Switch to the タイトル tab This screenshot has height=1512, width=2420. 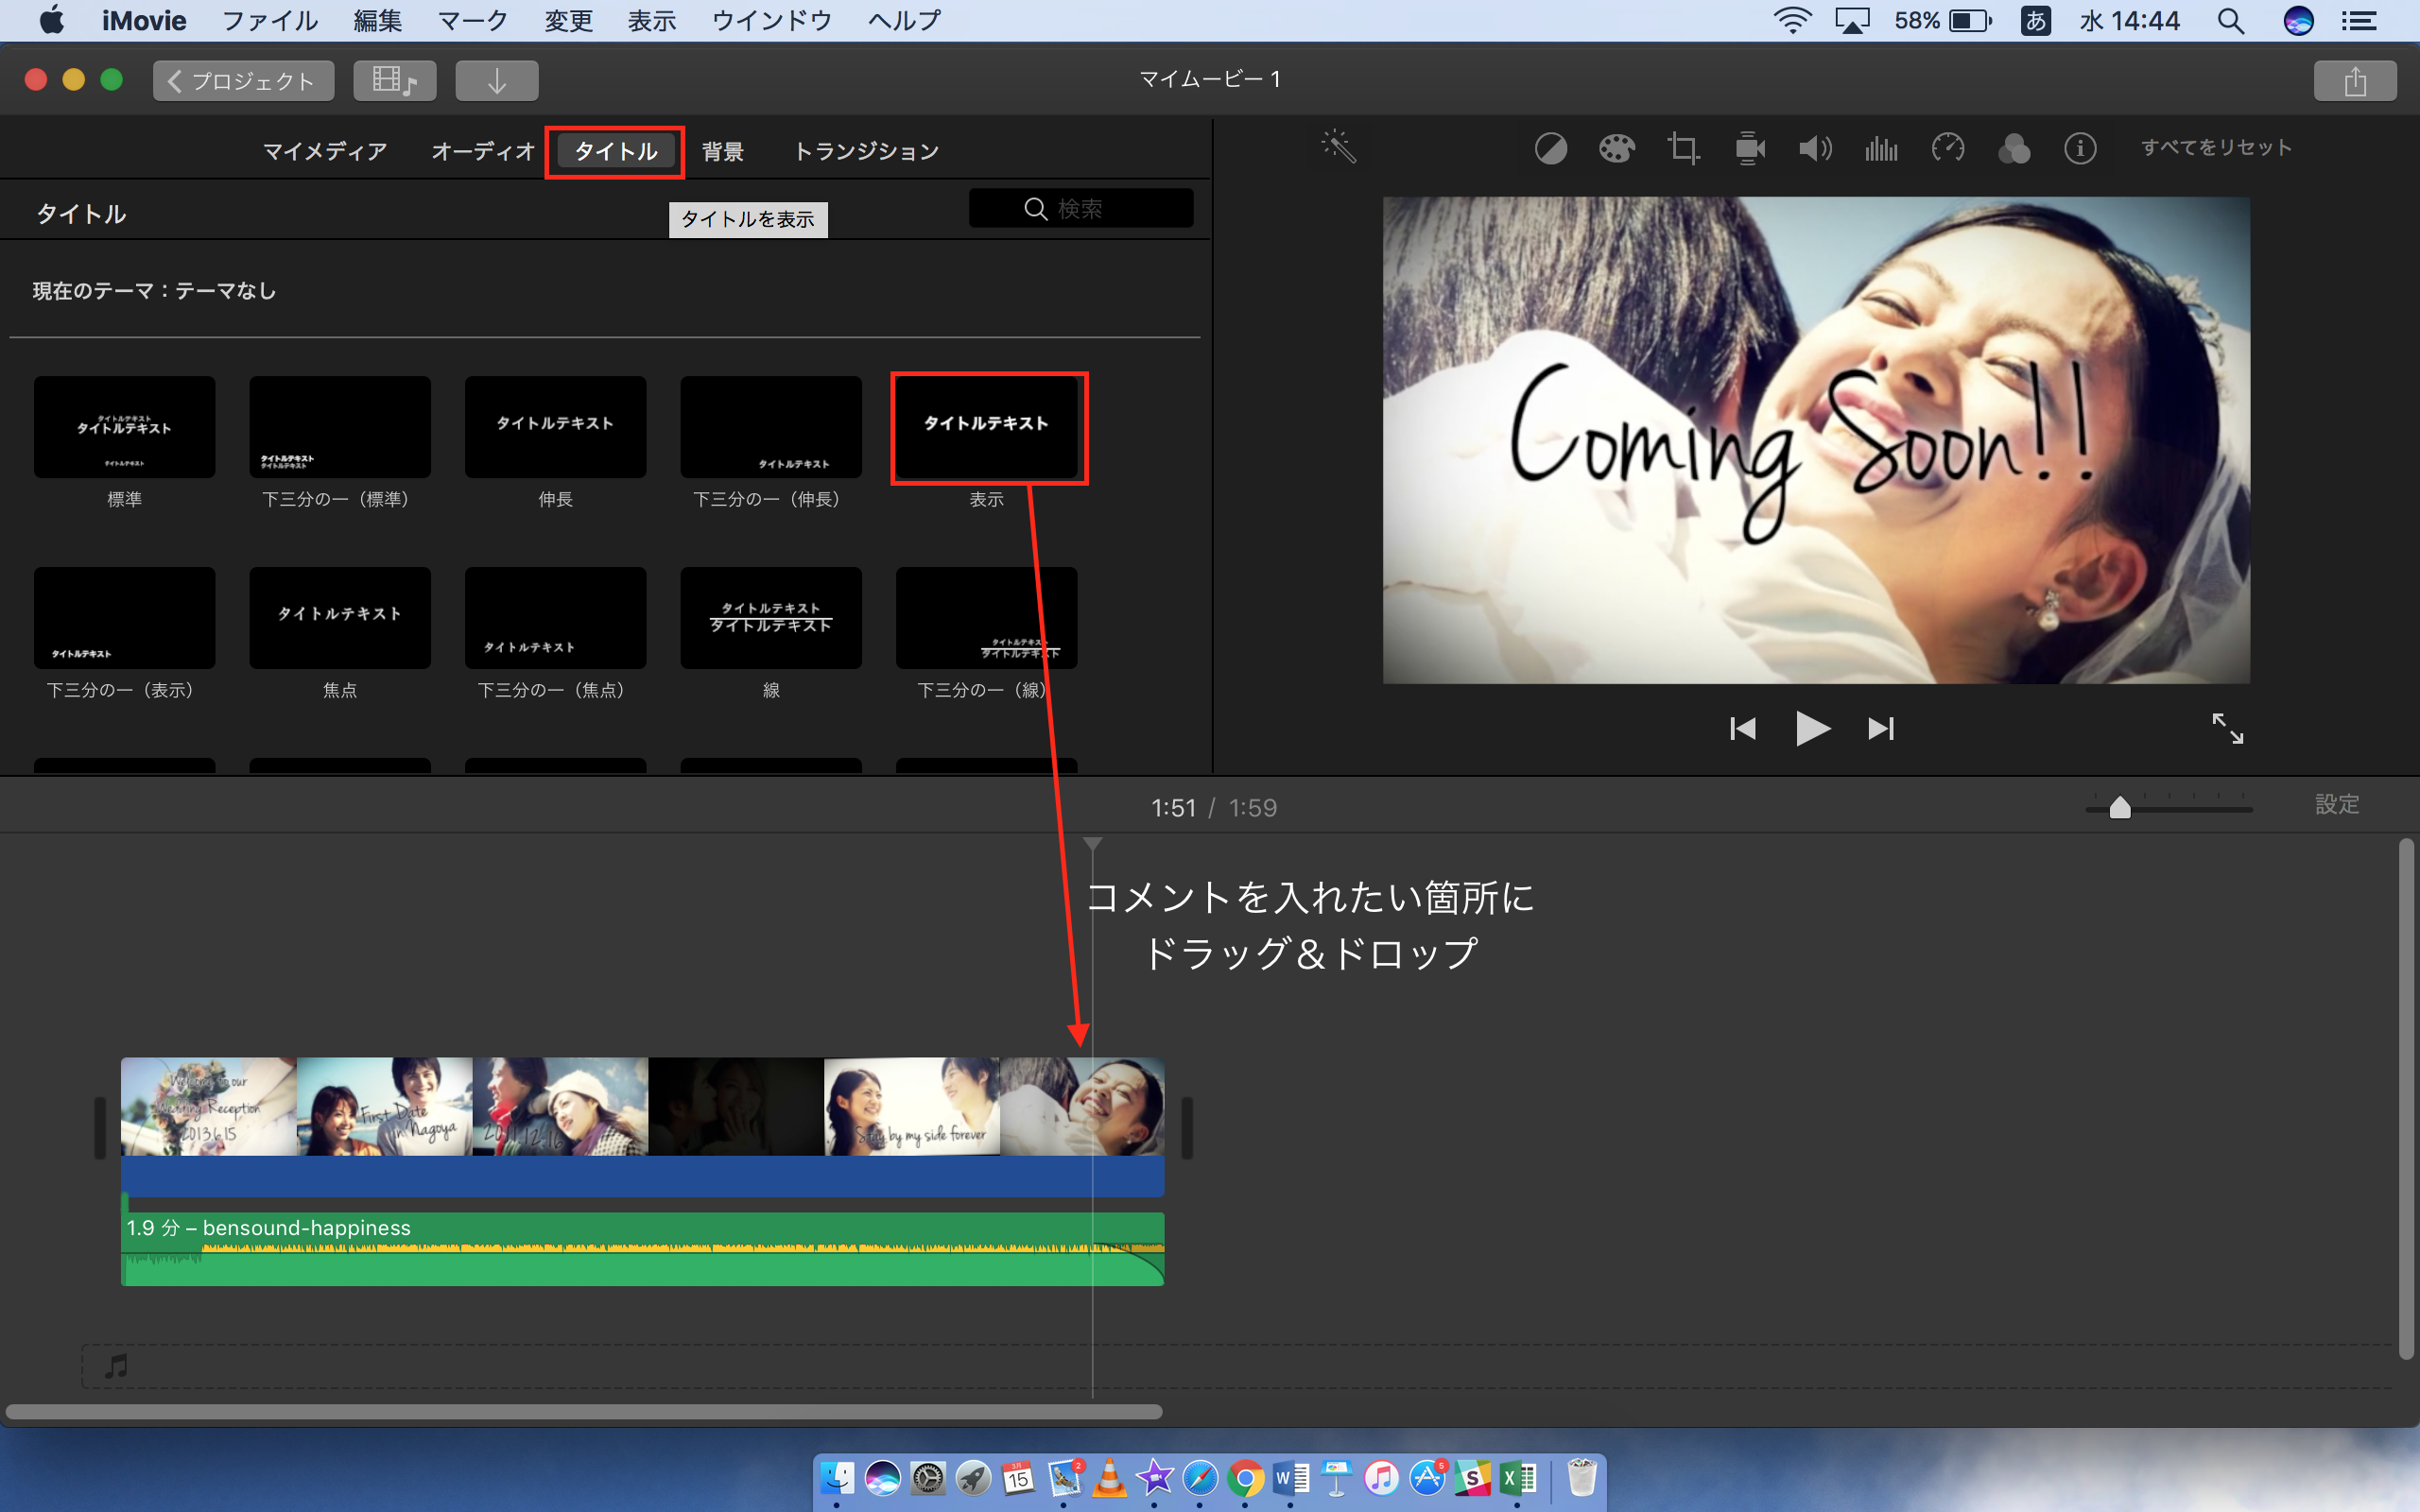(x=615, y=151)
